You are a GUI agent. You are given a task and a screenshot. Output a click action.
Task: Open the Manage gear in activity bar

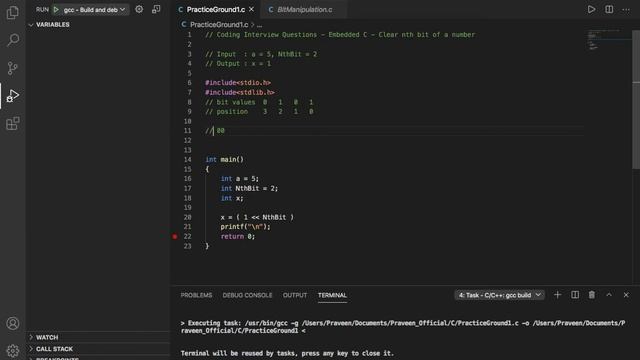[13, 351]
